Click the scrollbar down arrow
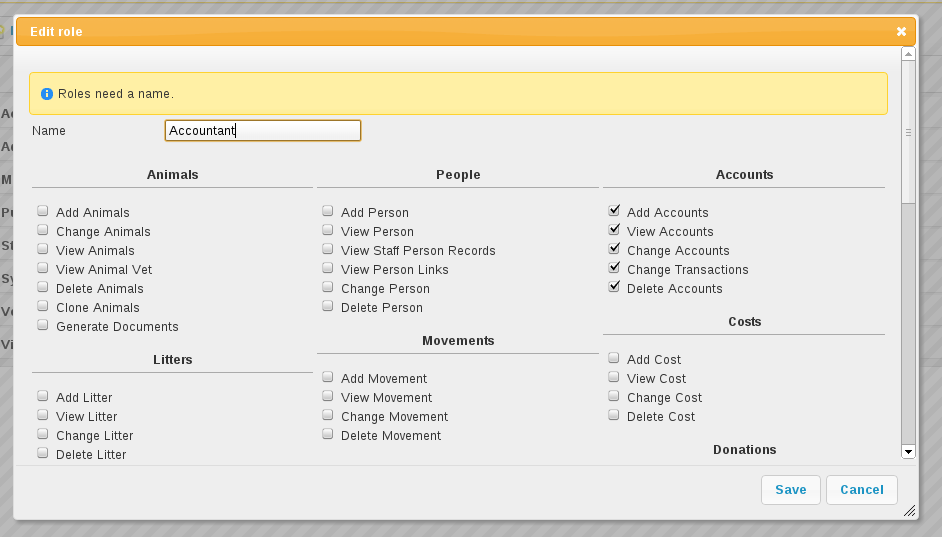942x537 pixels. [908, 452]
